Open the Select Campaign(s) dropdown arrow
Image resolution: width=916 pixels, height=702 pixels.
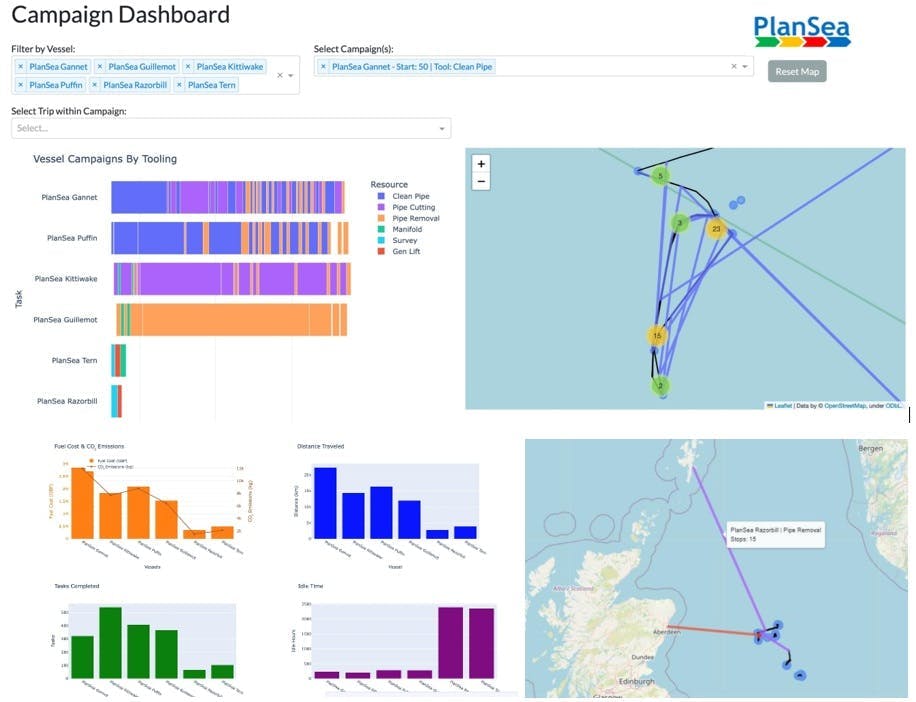tap(745, 67)
